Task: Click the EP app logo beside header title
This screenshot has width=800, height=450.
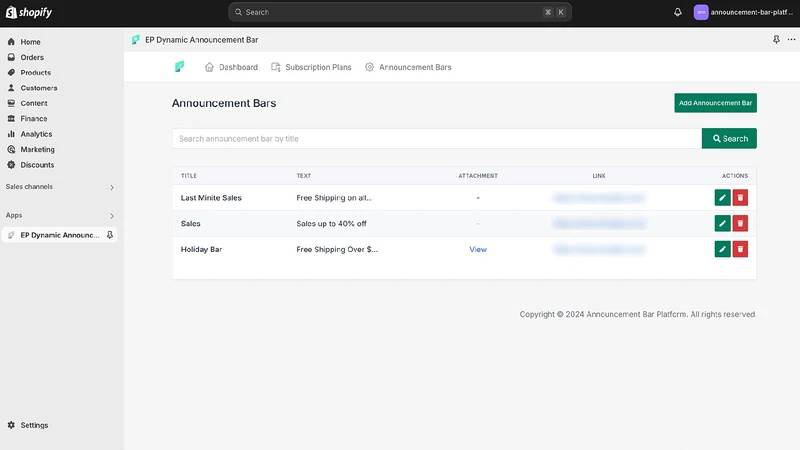Action: click(135, 40)
